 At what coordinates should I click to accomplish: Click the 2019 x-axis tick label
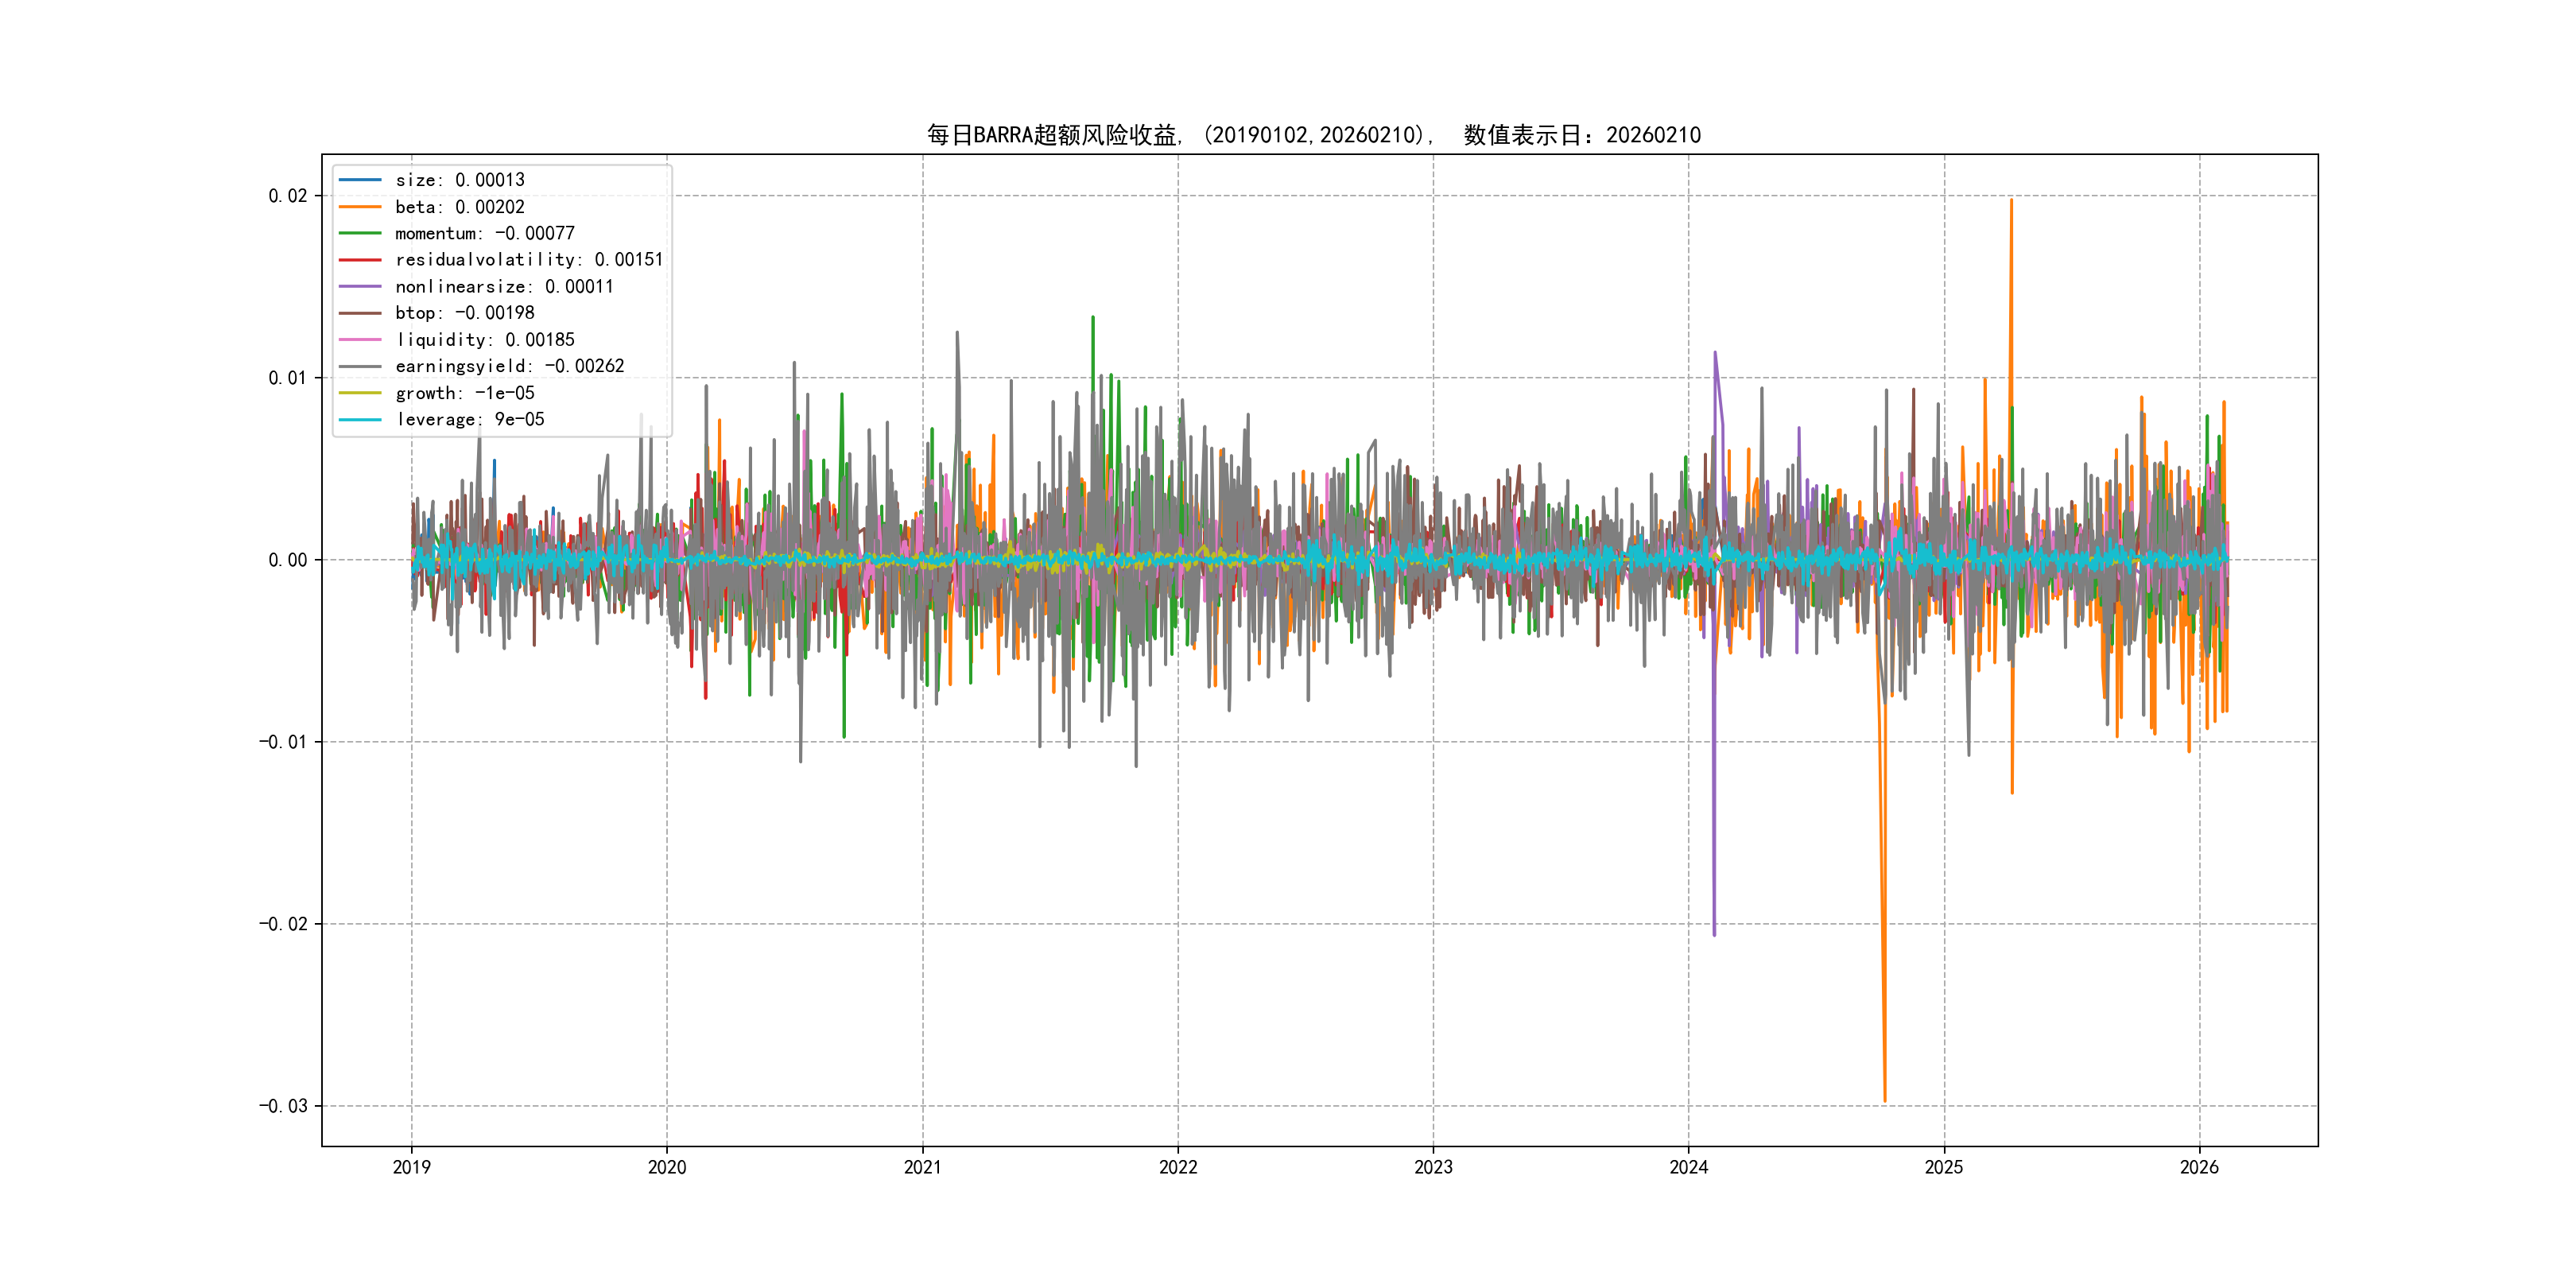tap(411, 1167)
